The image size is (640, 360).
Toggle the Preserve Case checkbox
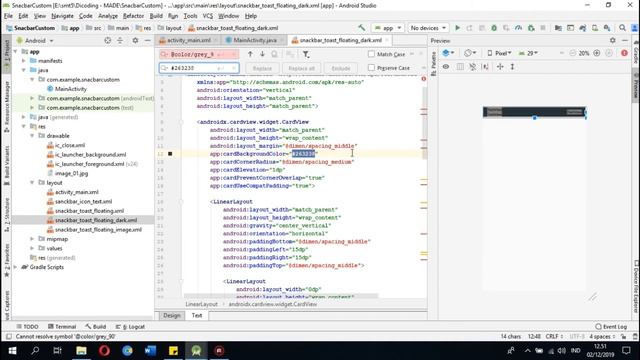(x=371, y=68)
